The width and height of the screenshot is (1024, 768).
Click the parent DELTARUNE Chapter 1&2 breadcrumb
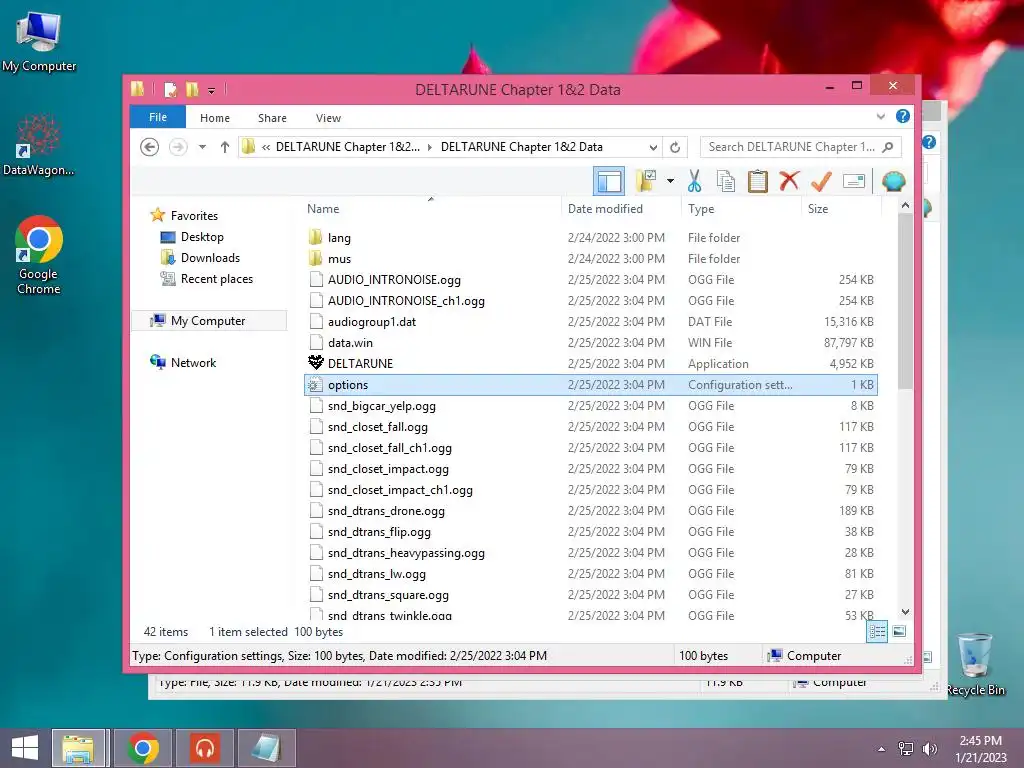tap(347, 147)
